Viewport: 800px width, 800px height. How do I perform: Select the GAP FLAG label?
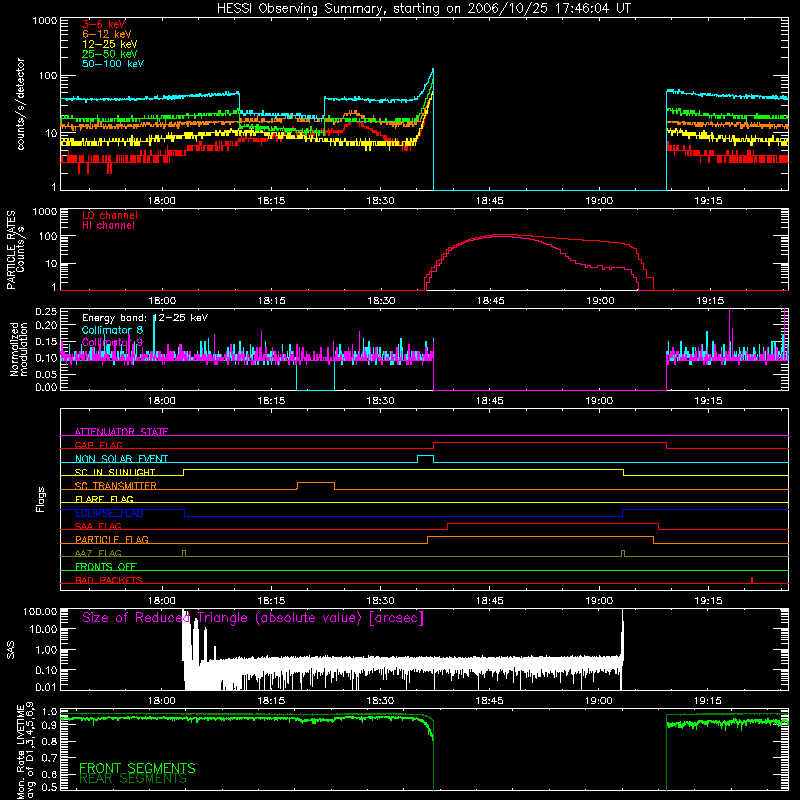point(98,445)
